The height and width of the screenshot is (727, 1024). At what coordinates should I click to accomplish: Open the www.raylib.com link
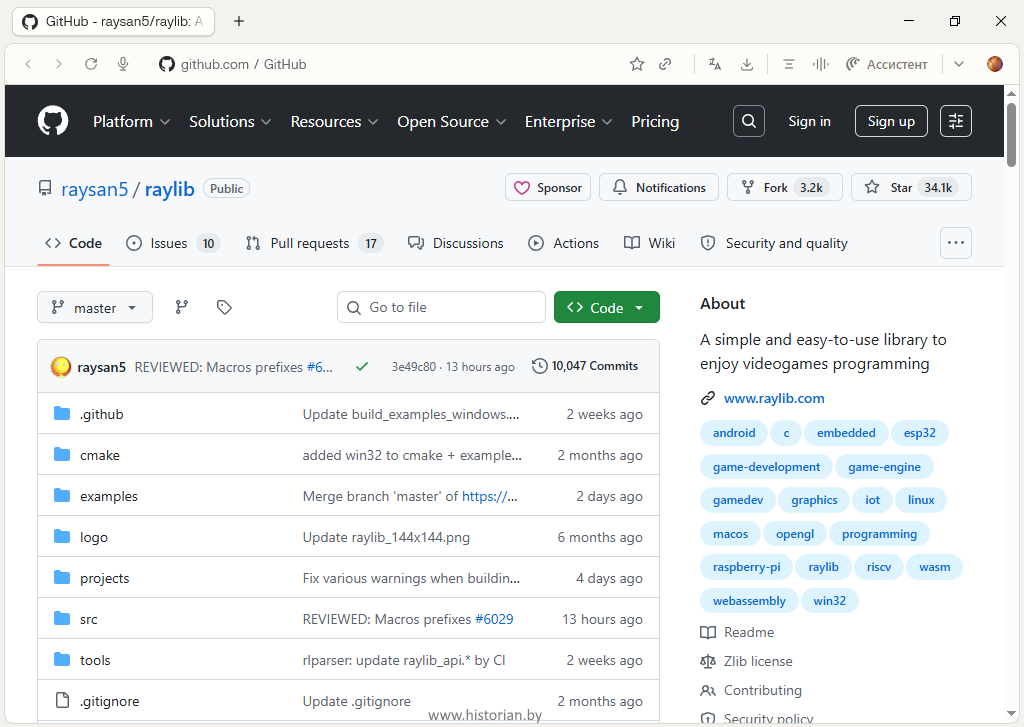[x=774, y=398]
